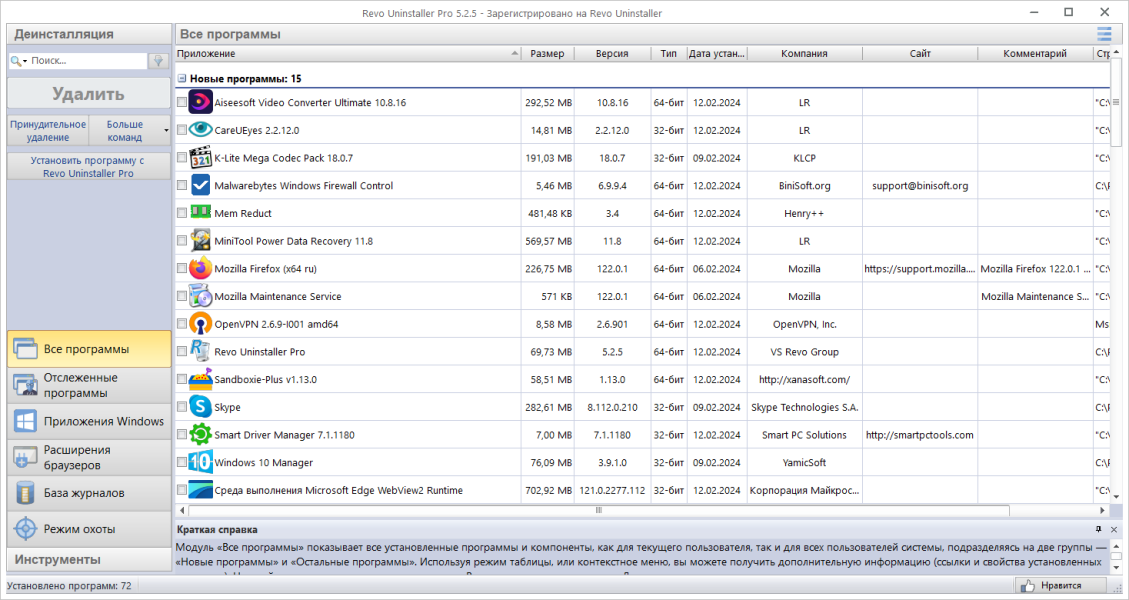The height and width of the screenshot is (600, 1129).
Task: Click the Sandboxie-Plus icon
Action: (x=200, y=379)
